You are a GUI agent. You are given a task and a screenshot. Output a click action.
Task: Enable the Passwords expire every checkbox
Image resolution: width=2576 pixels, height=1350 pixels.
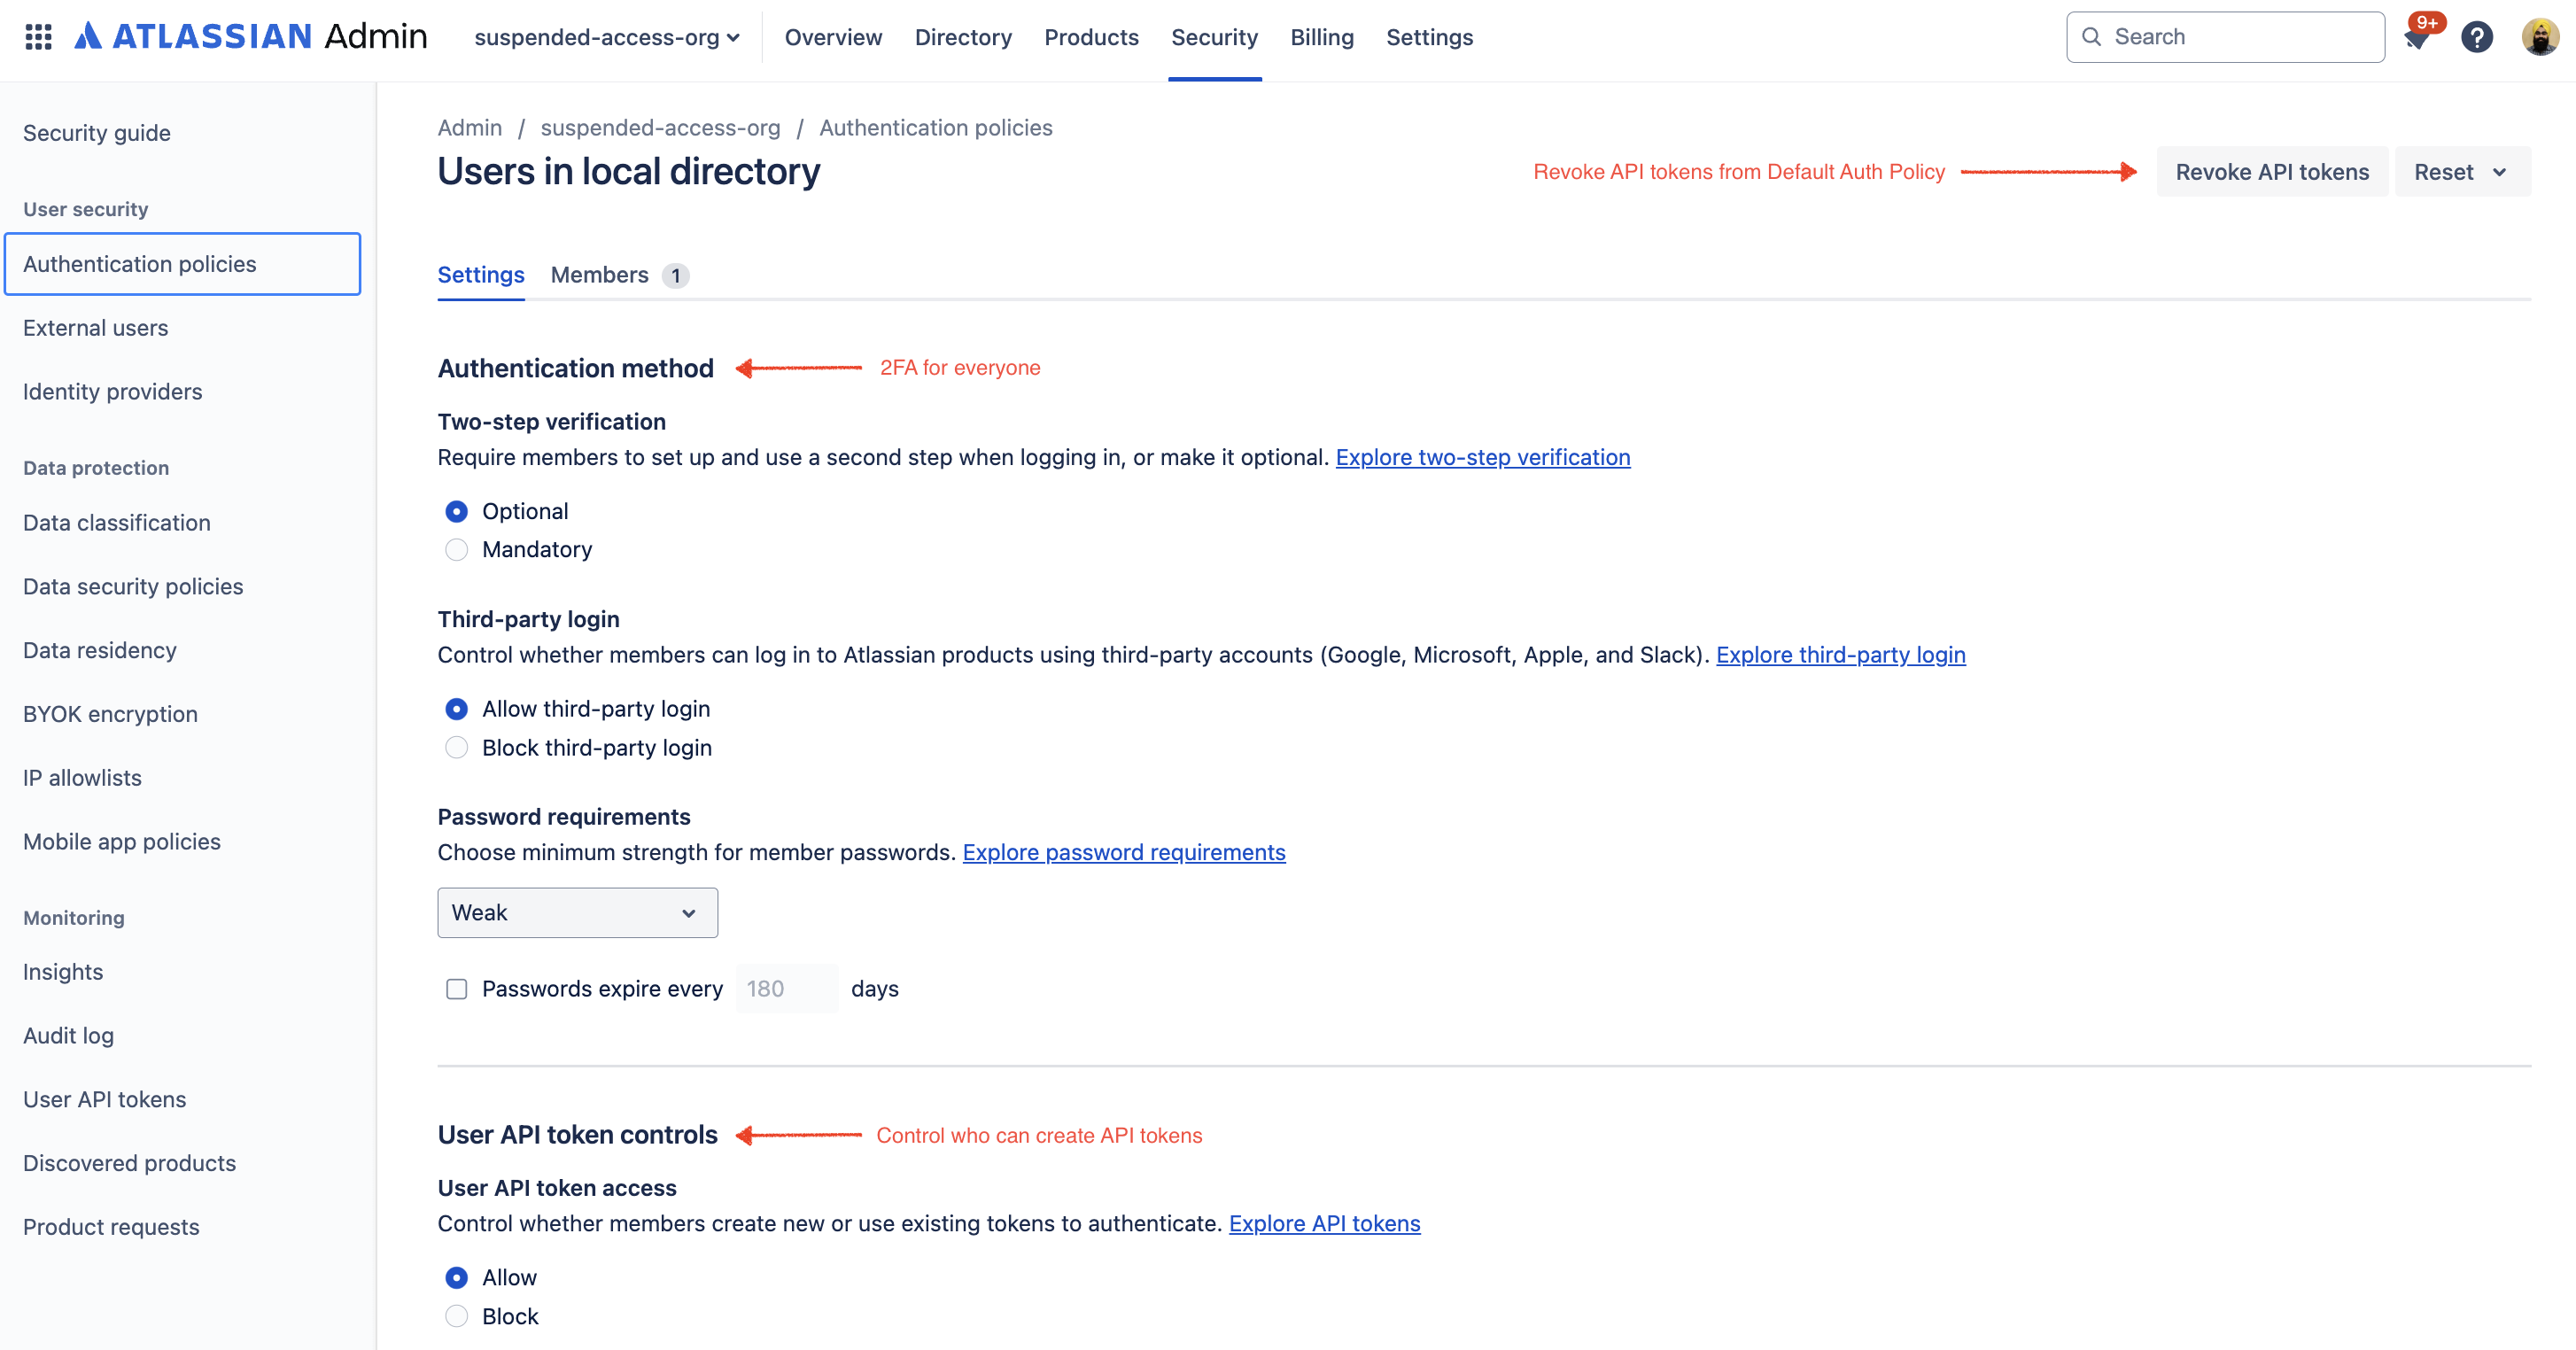tap(456, 989)
